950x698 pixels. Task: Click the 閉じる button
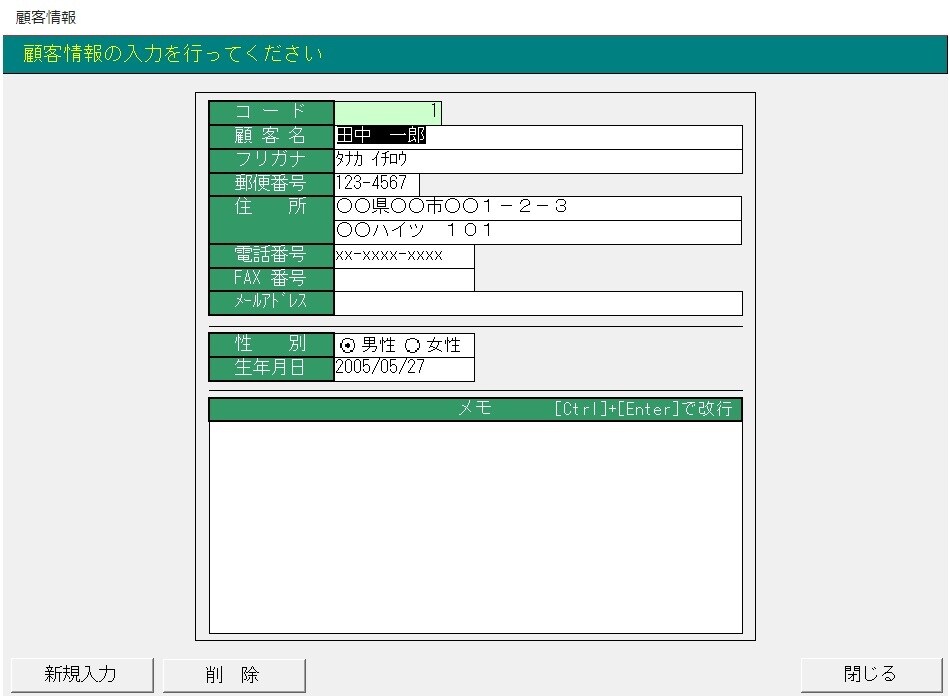871,674
